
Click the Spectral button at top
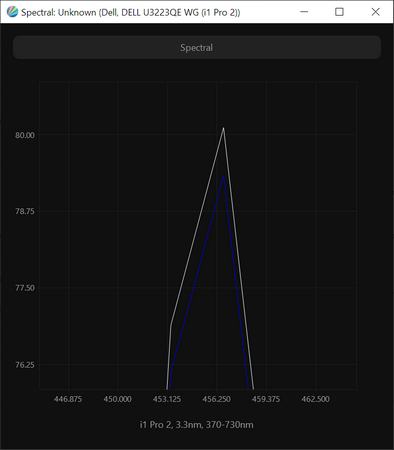[197, 47]
